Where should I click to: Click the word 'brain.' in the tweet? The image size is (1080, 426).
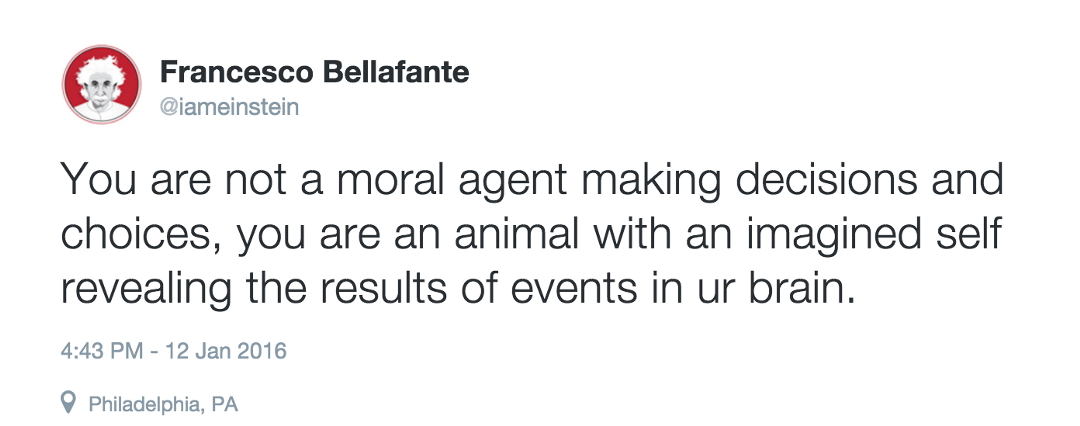click(x=802, y=290)
